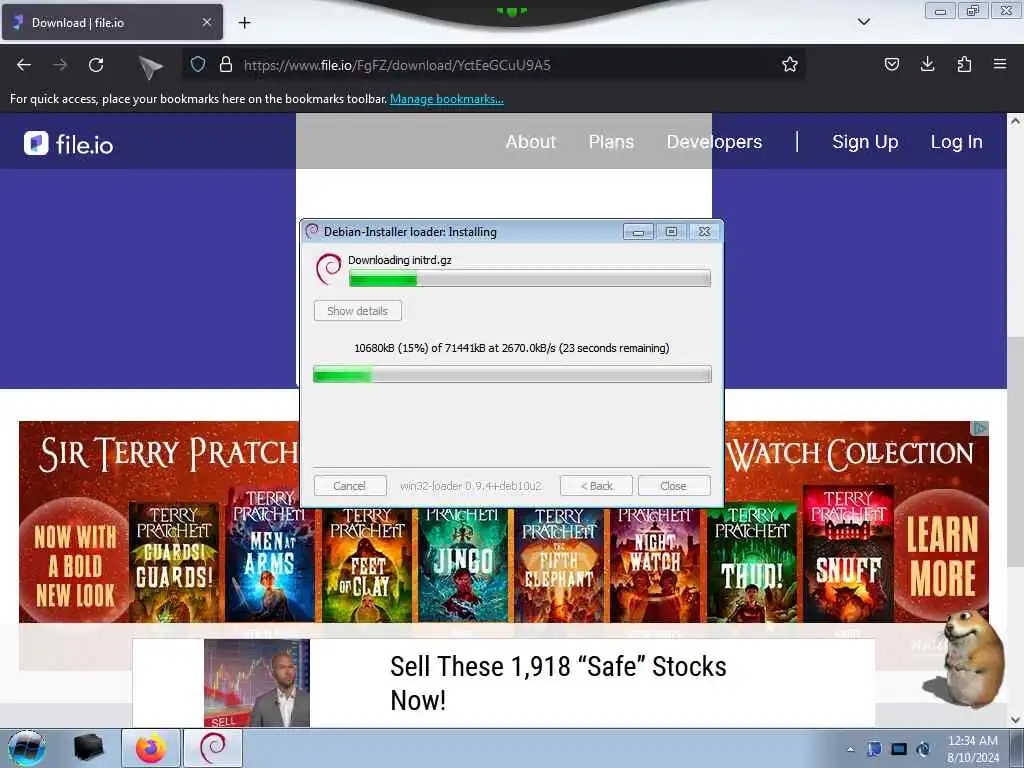Click the Feet of Clay book cover
1024x768 pixels.
coord(367,566)
